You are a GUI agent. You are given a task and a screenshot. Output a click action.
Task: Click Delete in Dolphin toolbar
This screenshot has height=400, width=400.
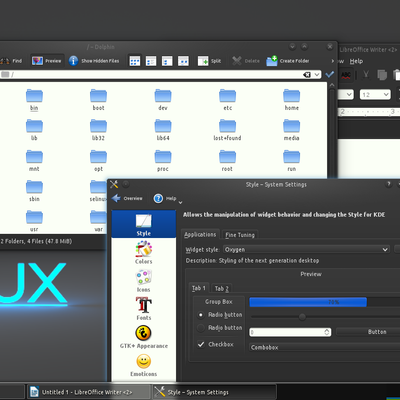[246, 61]
